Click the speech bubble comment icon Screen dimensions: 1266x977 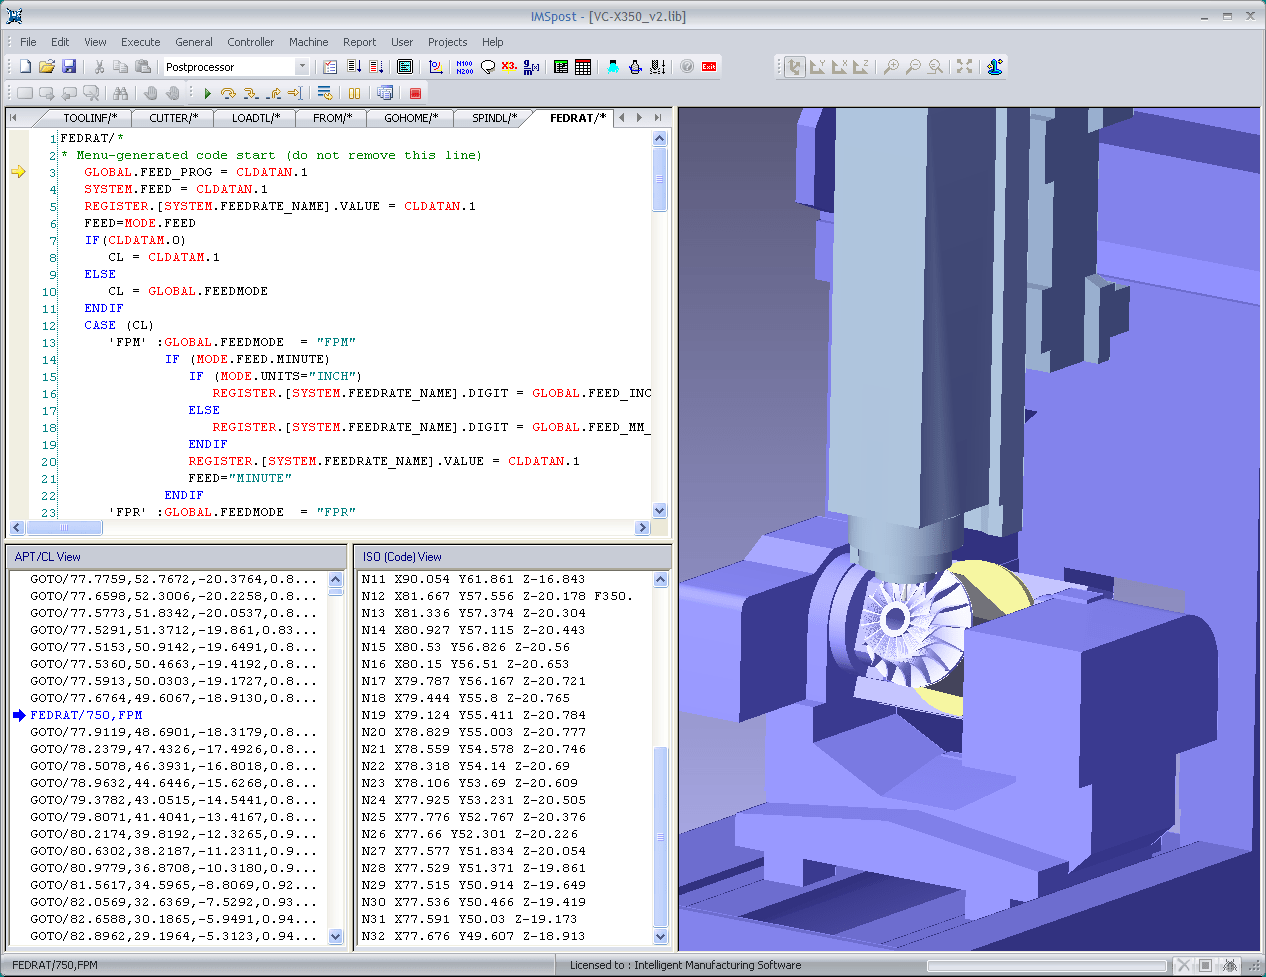(x=487, y=67)
